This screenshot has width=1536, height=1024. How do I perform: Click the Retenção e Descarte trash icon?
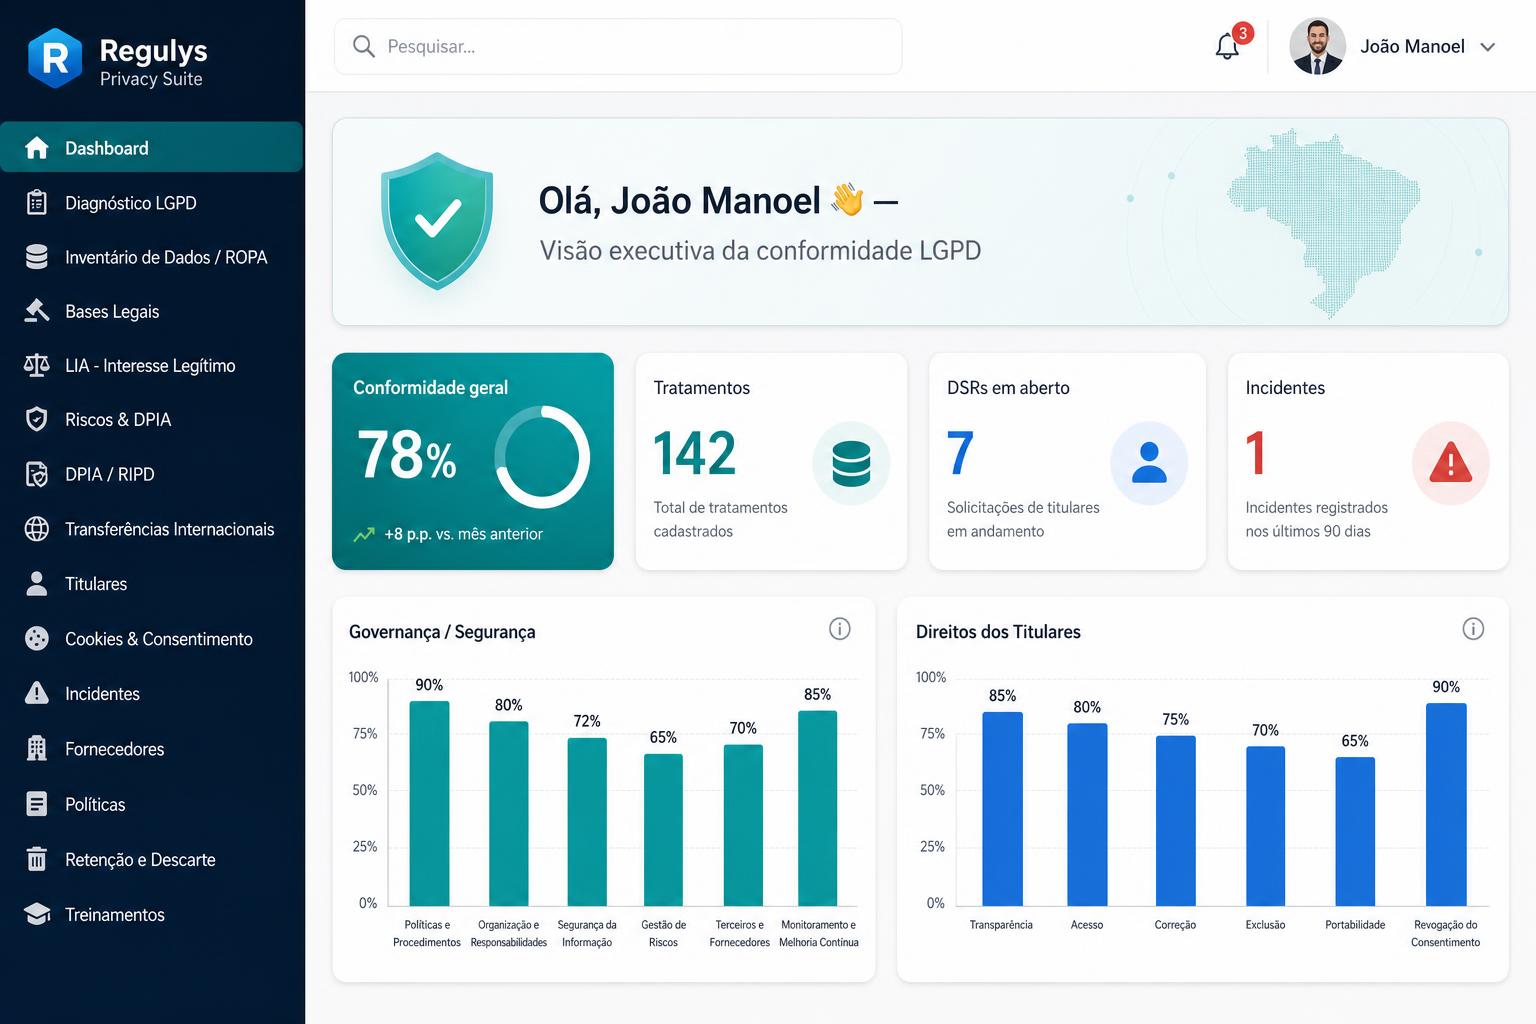pos(37,859)
